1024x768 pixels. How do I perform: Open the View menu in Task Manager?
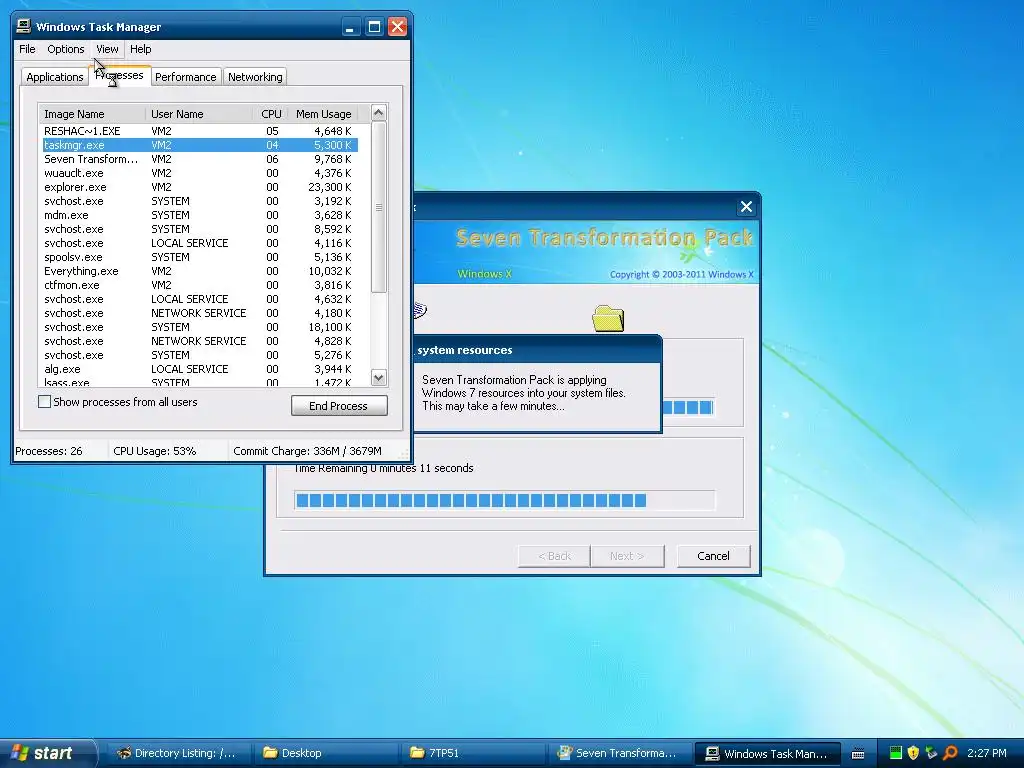point(107,49)
